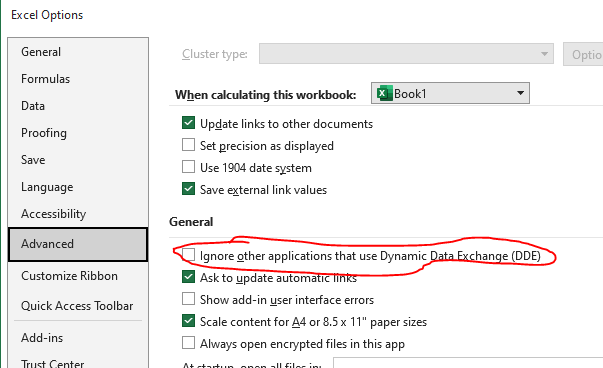Click the At startup open all files field
This screenshot has height=368, width=603.
pyautogui.click(x=468, y=363)
